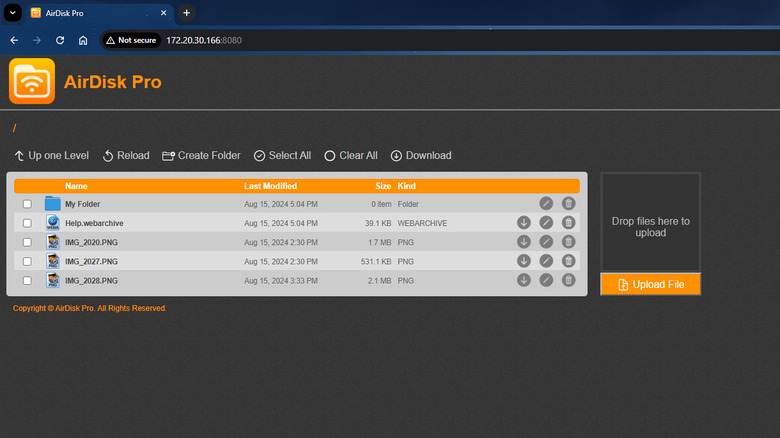Screen dimensions: 780x438
Task: Delete IMG_2027.PNG with its trash icon
Action: point(569,261)
